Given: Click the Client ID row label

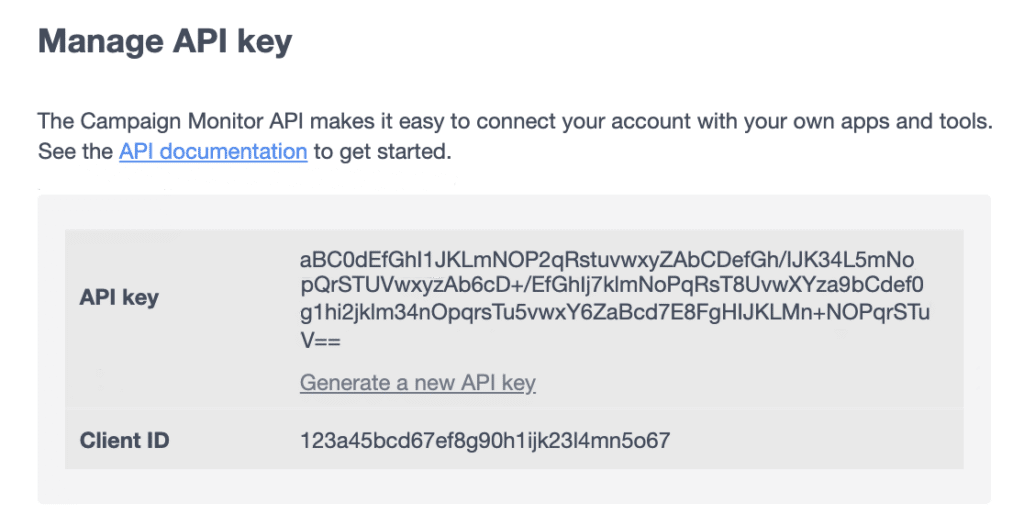Looking at the screenshot, I should point(125,440).
